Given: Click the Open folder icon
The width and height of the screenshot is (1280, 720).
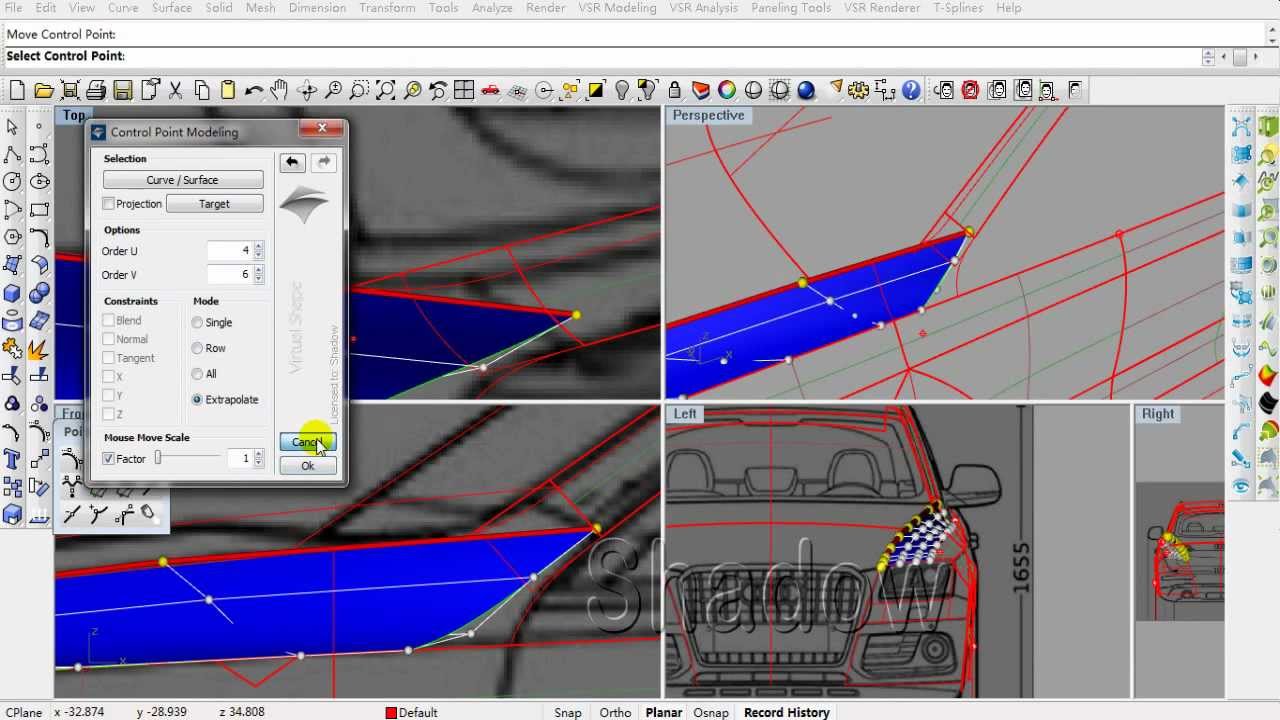Looking at the screenshot, I should [x=43, y=91].
